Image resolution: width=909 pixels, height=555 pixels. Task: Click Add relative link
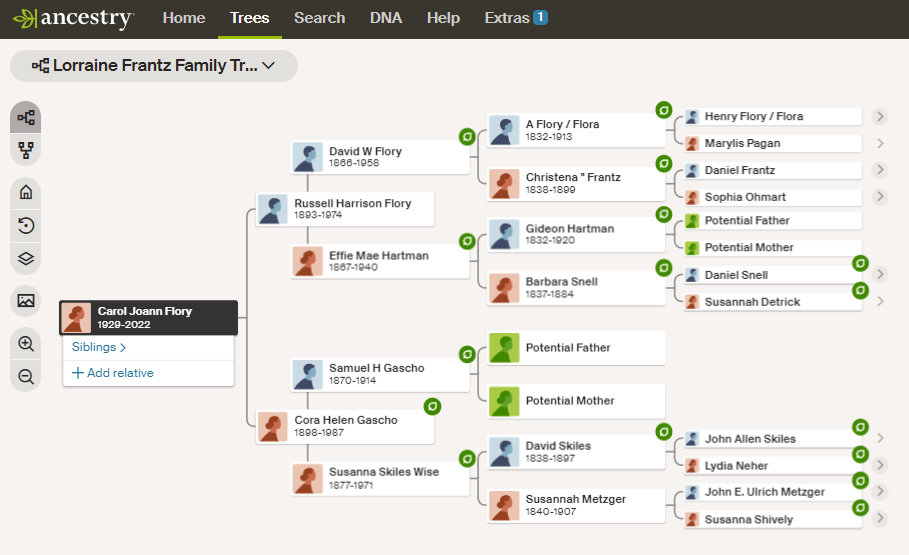(112, 373)
